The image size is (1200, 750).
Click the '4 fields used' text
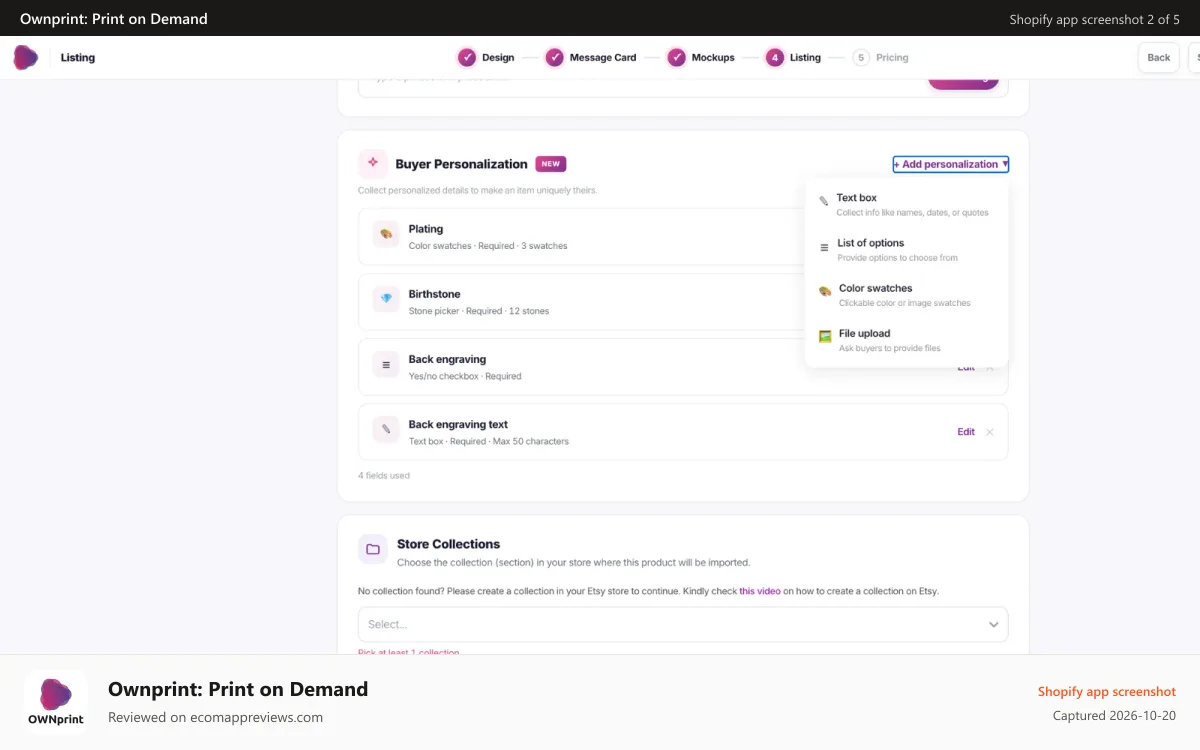pos(384,476)
